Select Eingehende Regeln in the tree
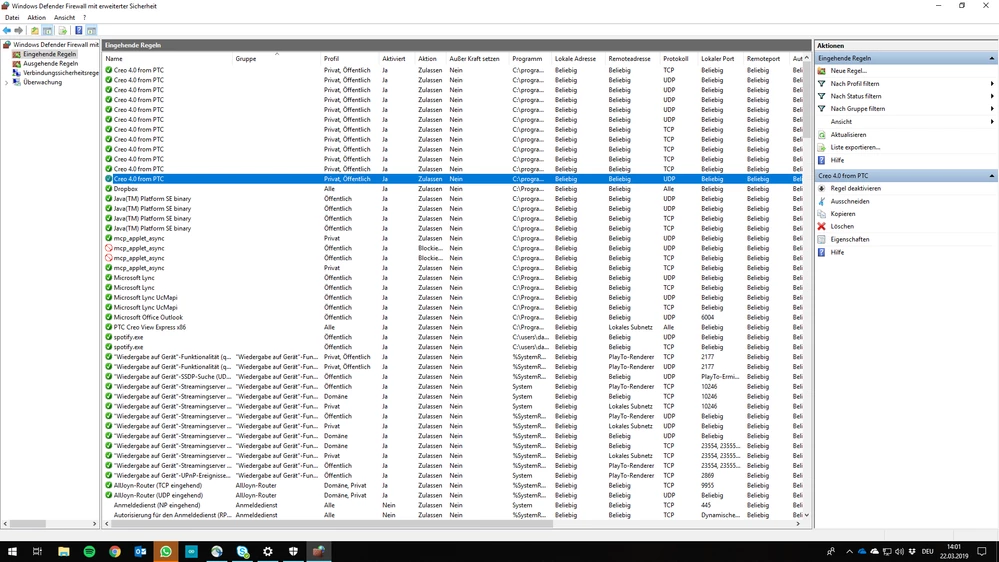The image size is (999, 562). (50, 54)
